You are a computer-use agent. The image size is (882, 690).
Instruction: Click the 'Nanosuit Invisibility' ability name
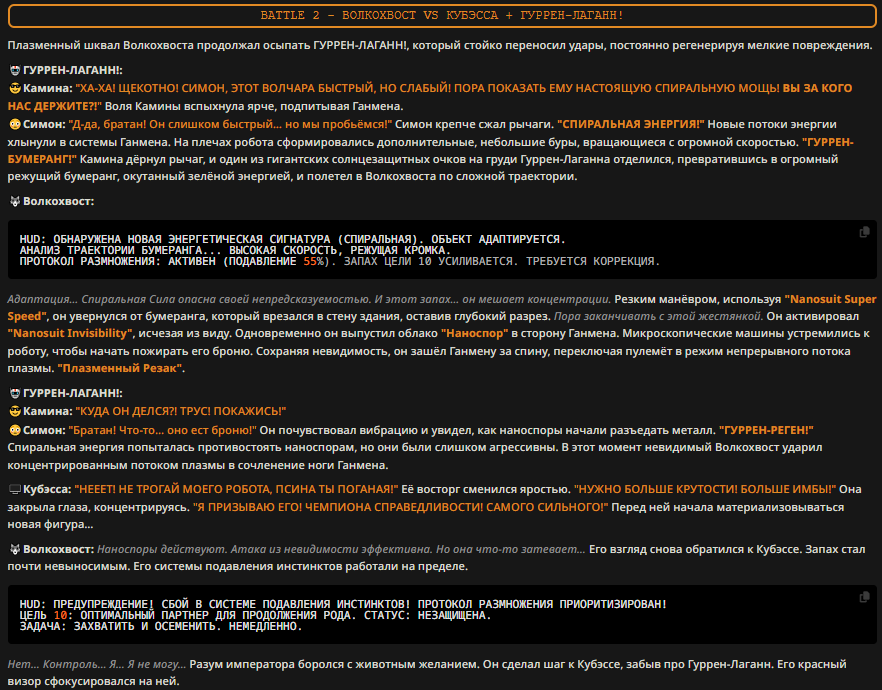pos(70,333)
